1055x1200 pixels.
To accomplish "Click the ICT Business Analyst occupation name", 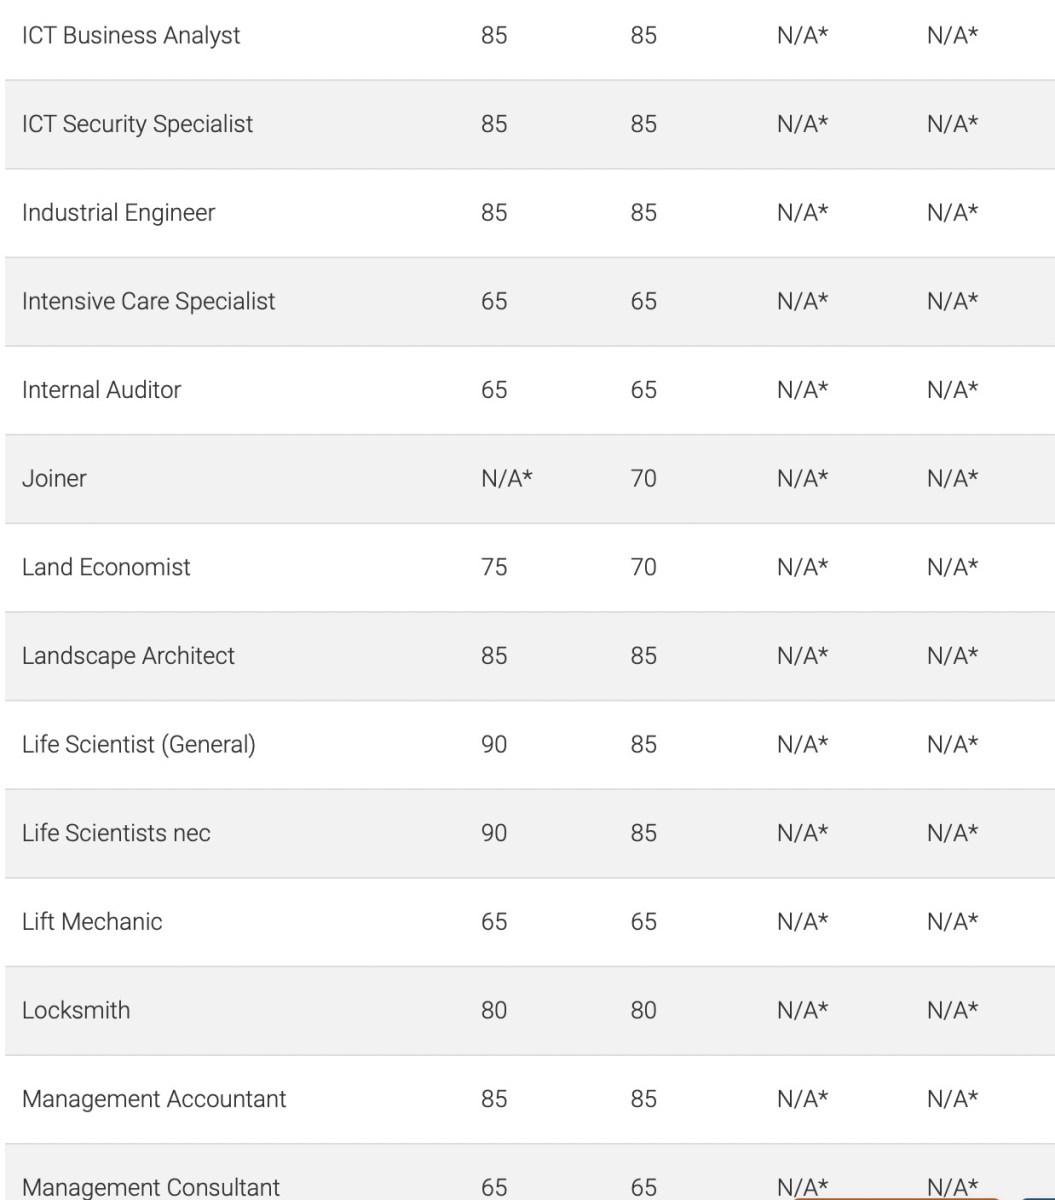I will 131,37.
